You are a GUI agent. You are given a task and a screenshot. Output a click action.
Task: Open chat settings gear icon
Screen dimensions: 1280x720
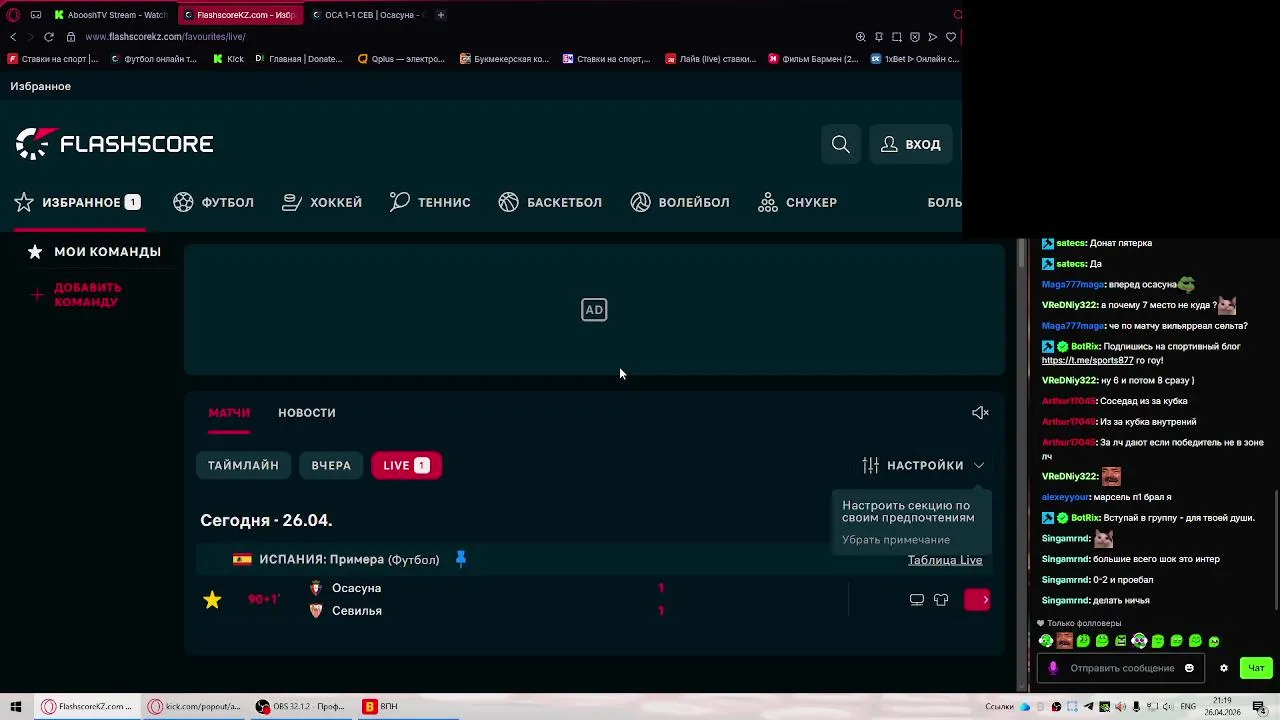pyautogui.click(x=1223, y=668)
